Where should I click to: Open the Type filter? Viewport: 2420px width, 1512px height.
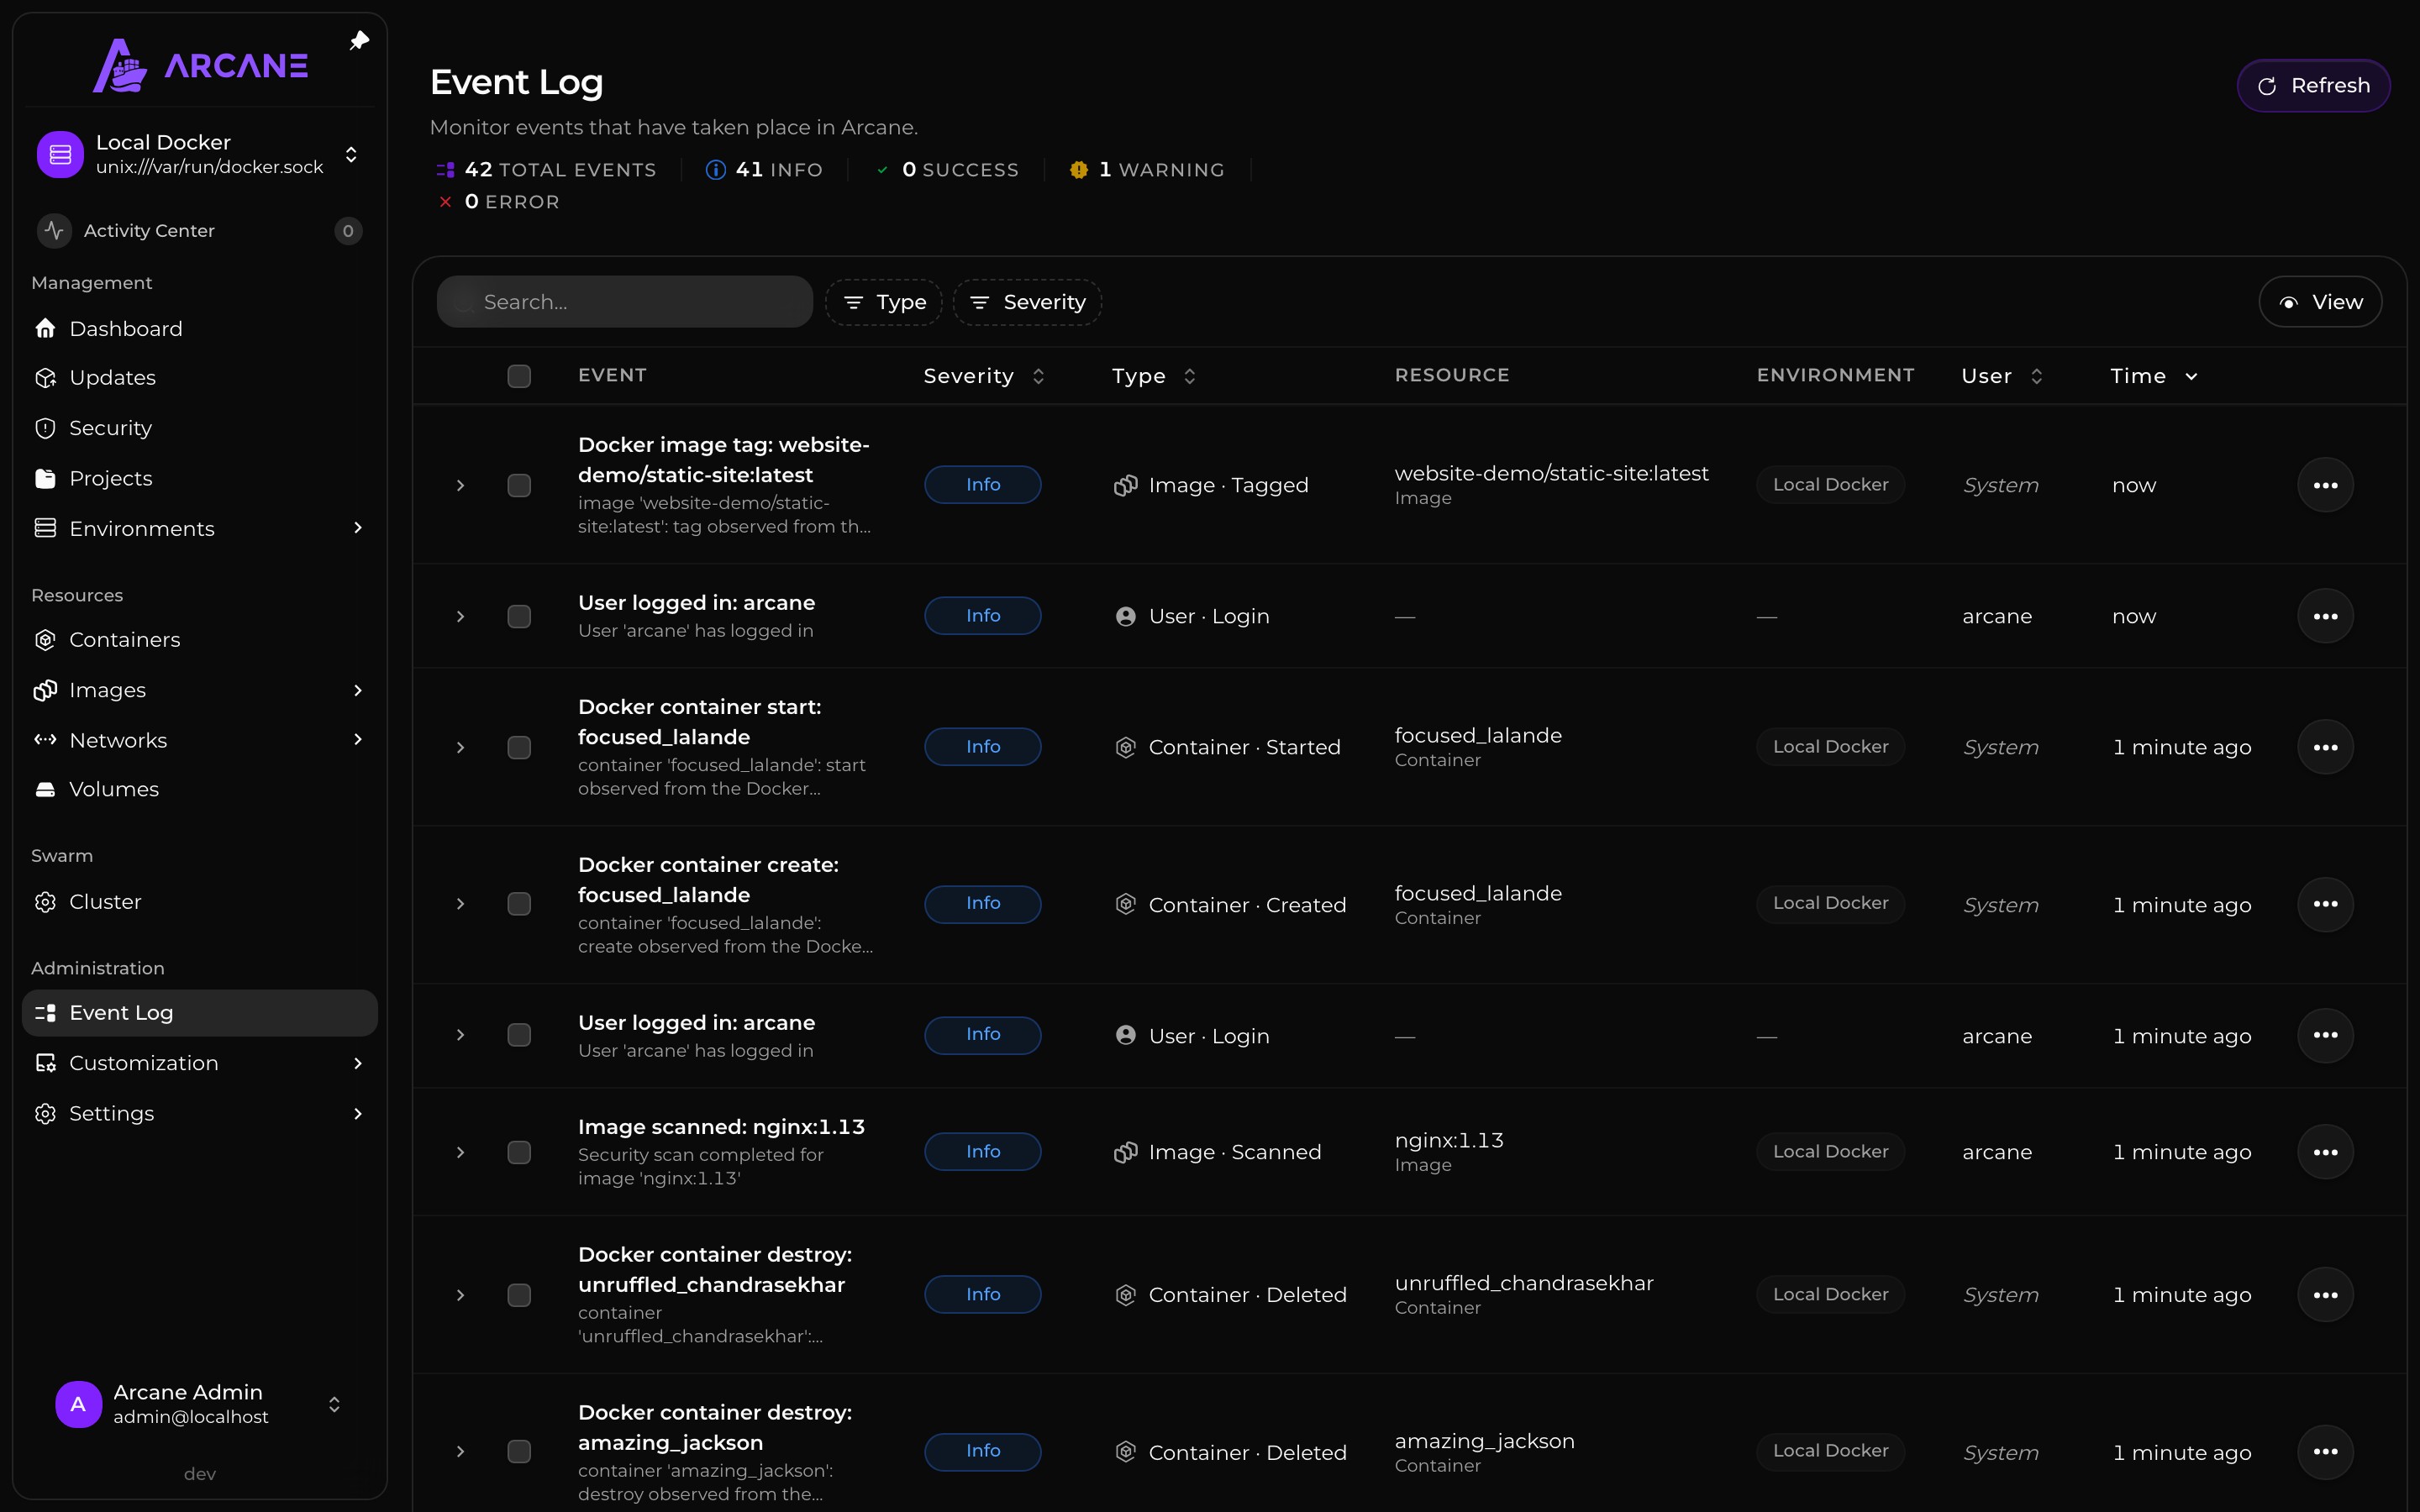[x=884, y=302]
